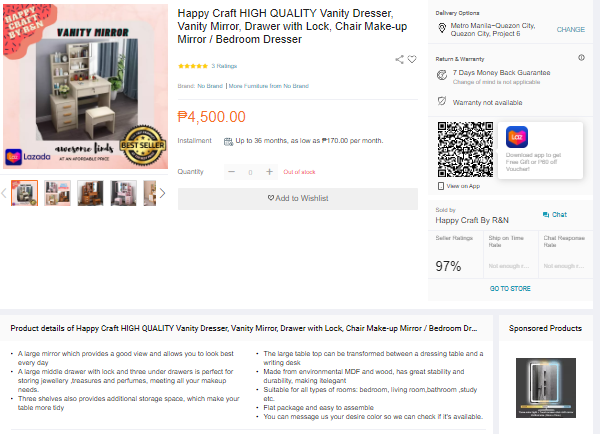The width and height of the screenshot is (600, 434).
Task: Show previous thumbnails with left arrow
Action: coord(4,193)
